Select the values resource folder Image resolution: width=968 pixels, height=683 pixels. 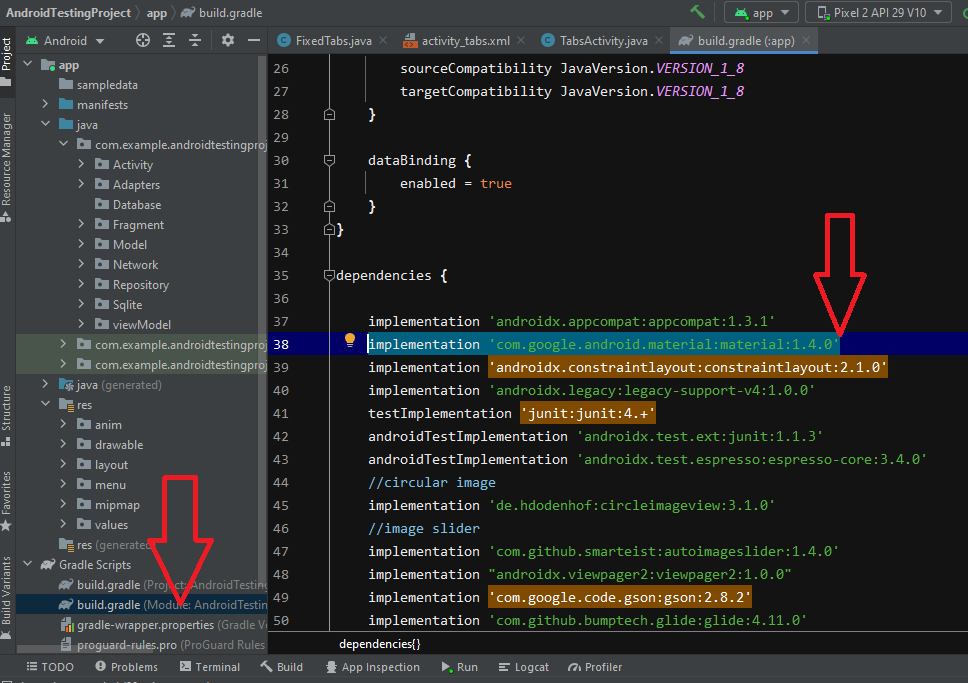(102, 524)
